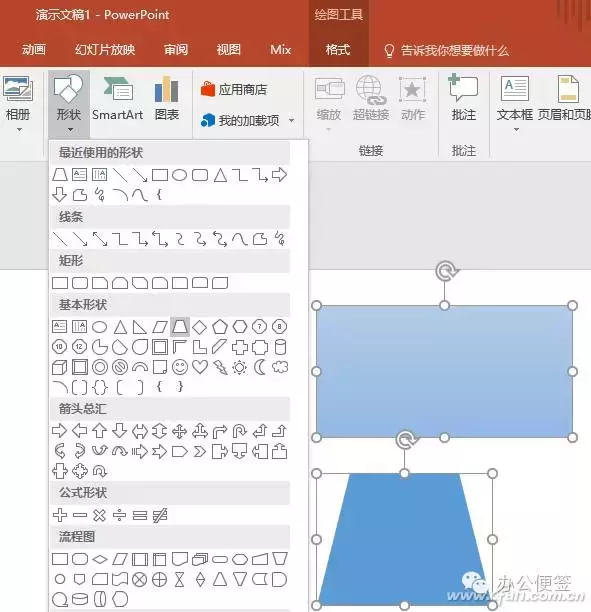The height and width of the screenshot is (612, 591).
Task: Choose the straight line under 线条
Action: [60, 239]
